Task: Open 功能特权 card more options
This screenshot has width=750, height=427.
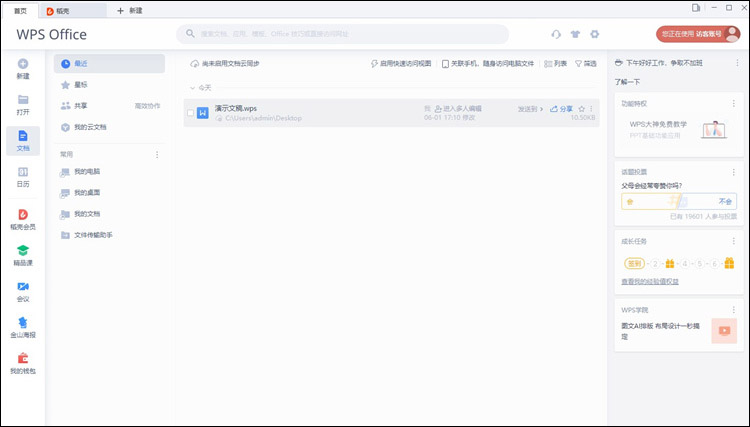Action: pos(734,103)
